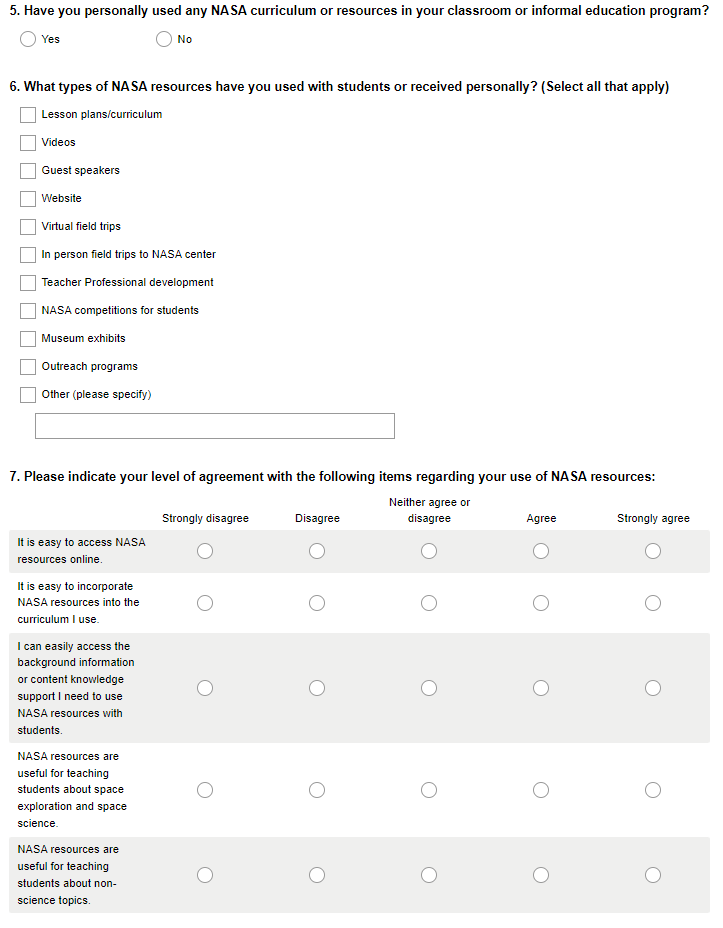Viewport: 723px width, 928px height.
Task: Pick Neither agree or disagree for background information
Action: pos(429,688)
